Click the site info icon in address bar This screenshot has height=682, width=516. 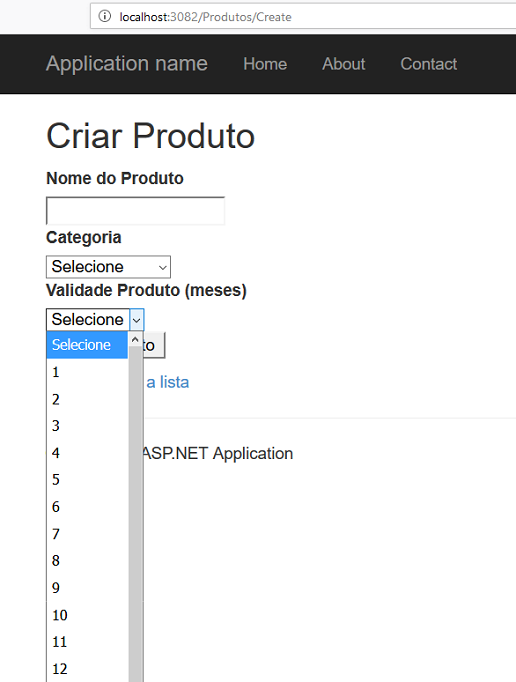104,17
